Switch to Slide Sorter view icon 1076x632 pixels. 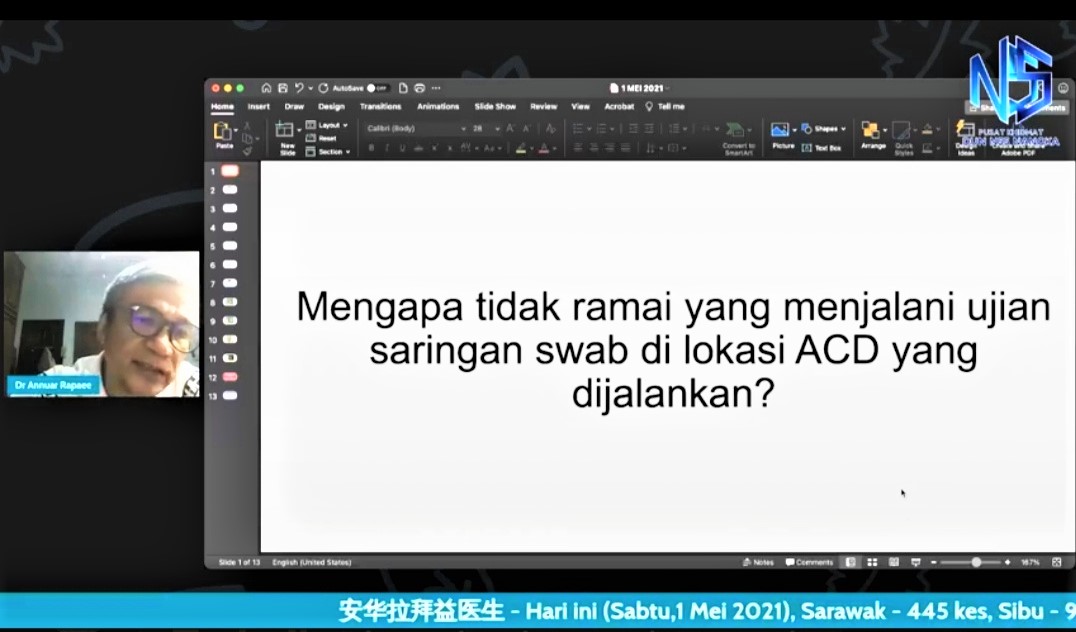[872, 562]
